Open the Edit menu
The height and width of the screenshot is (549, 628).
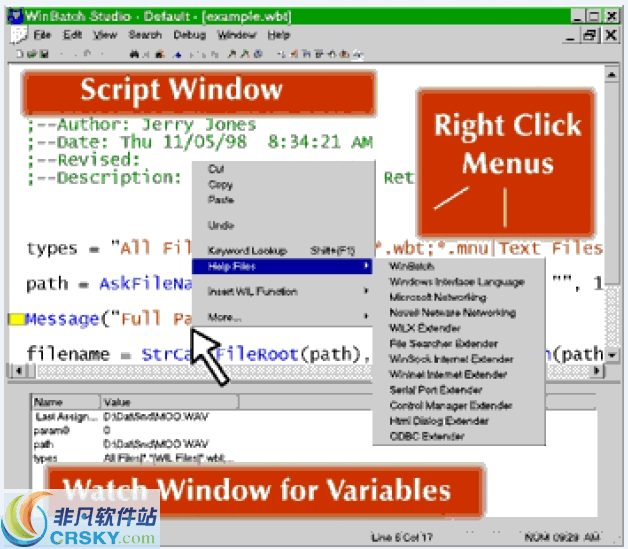pyautogui.click(x=72, y=35)
